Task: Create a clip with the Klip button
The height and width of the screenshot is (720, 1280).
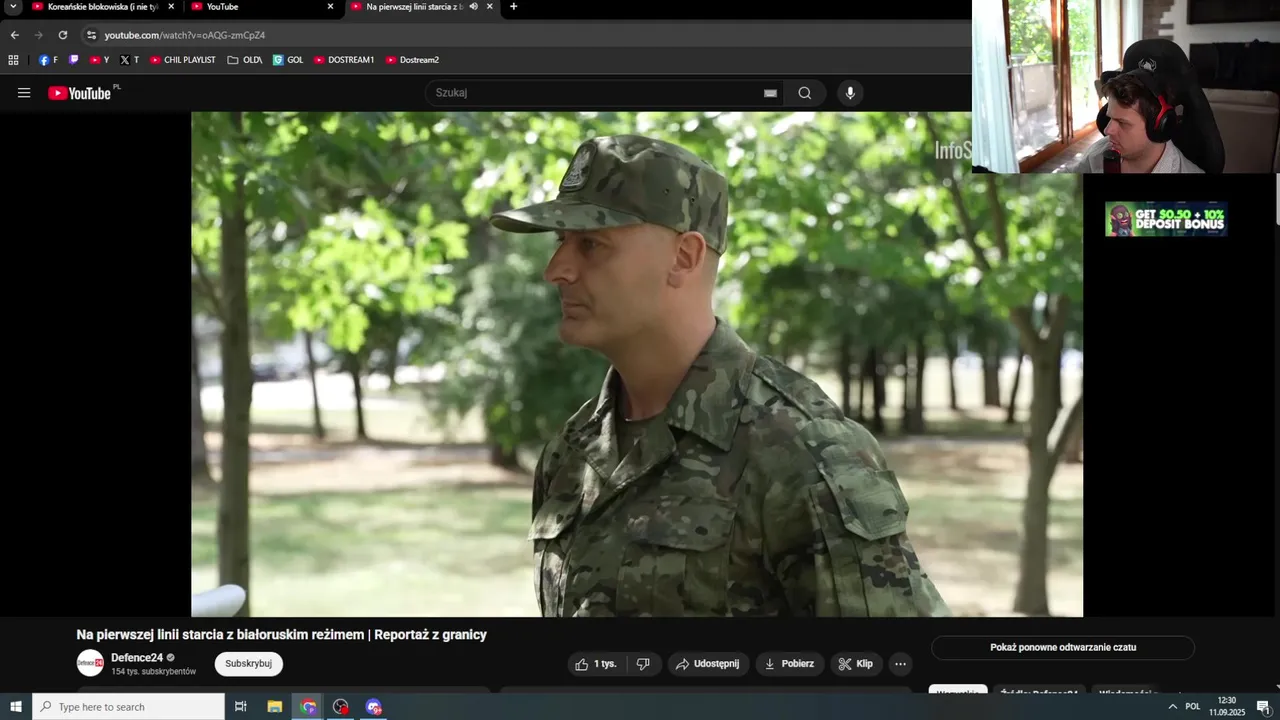Action: click(856, 664)
